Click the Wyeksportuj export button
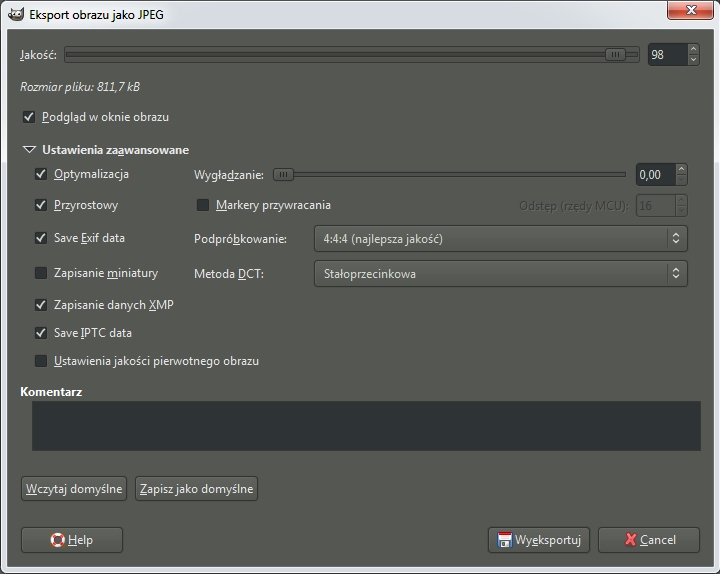The height and width of the screenshot is (574, 720). point(539,540)
